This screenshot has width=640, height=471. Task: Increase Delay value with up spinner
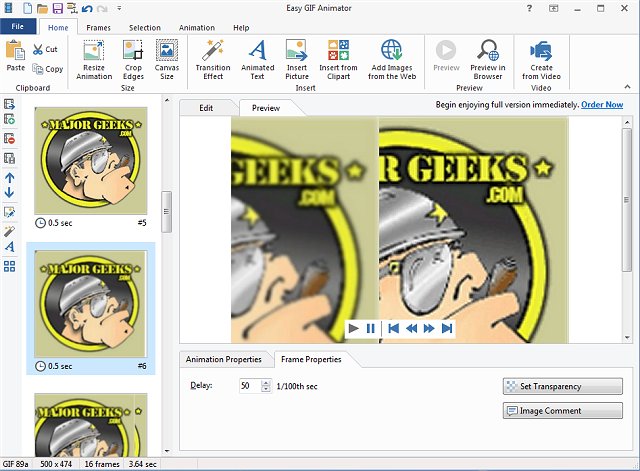pyautogui.click(x=266, y=383)
